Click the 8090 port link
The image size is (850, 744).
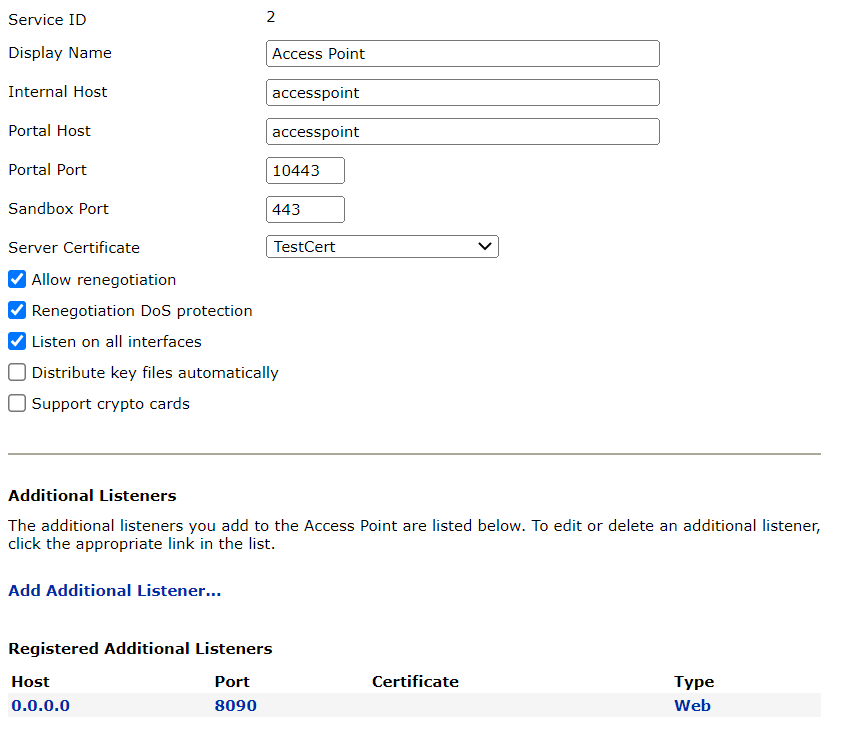(235, 706)
